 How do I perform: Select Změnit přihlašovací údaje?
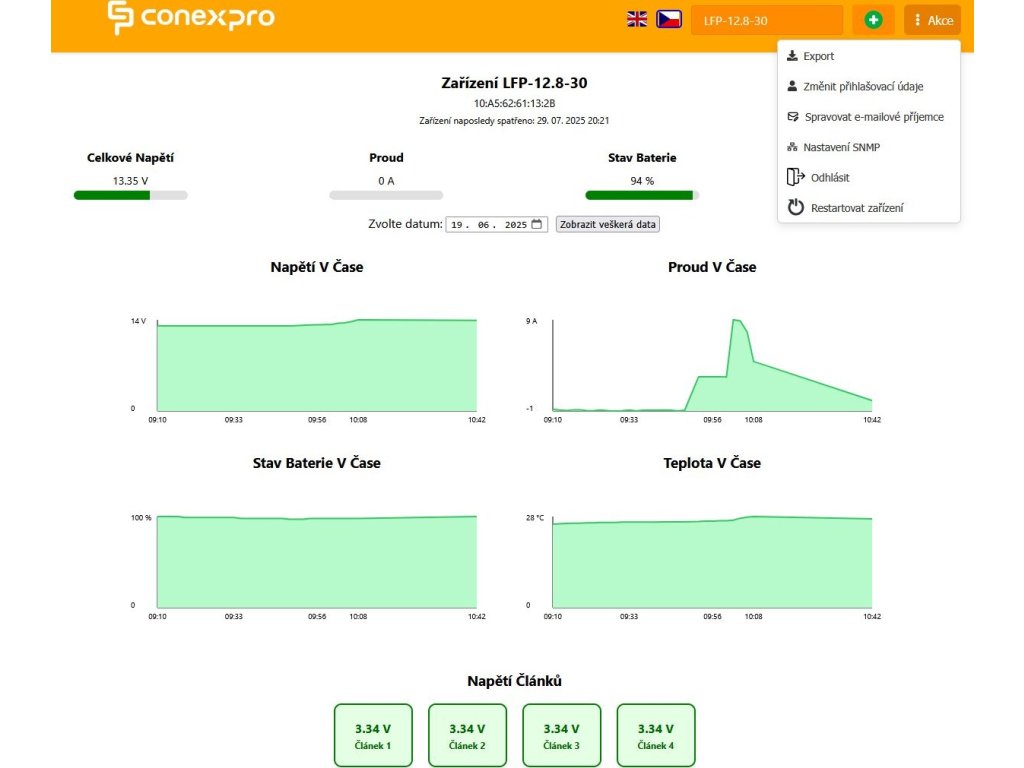click(x=869, y=86)
